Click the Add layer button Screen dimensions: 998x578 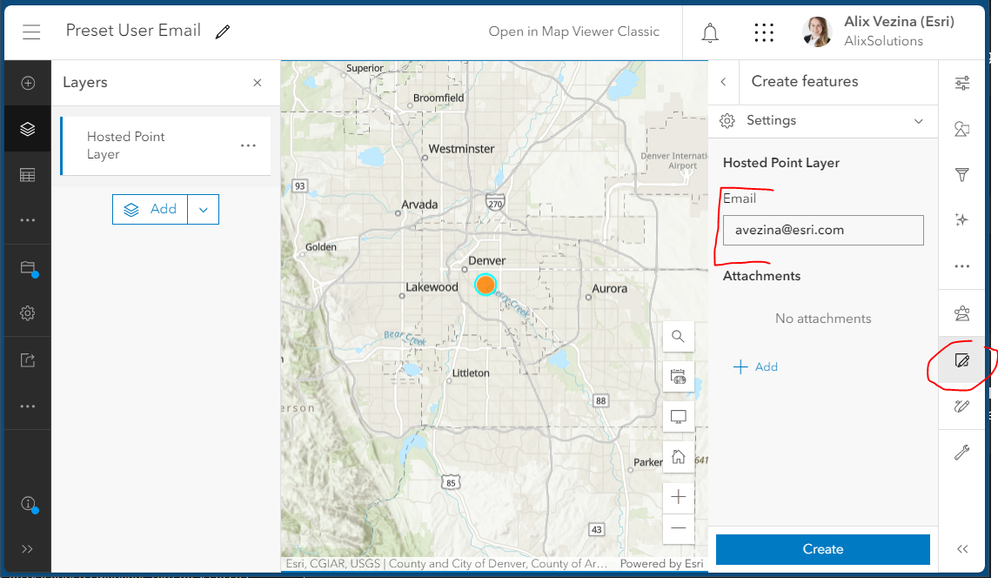(150, 209)
